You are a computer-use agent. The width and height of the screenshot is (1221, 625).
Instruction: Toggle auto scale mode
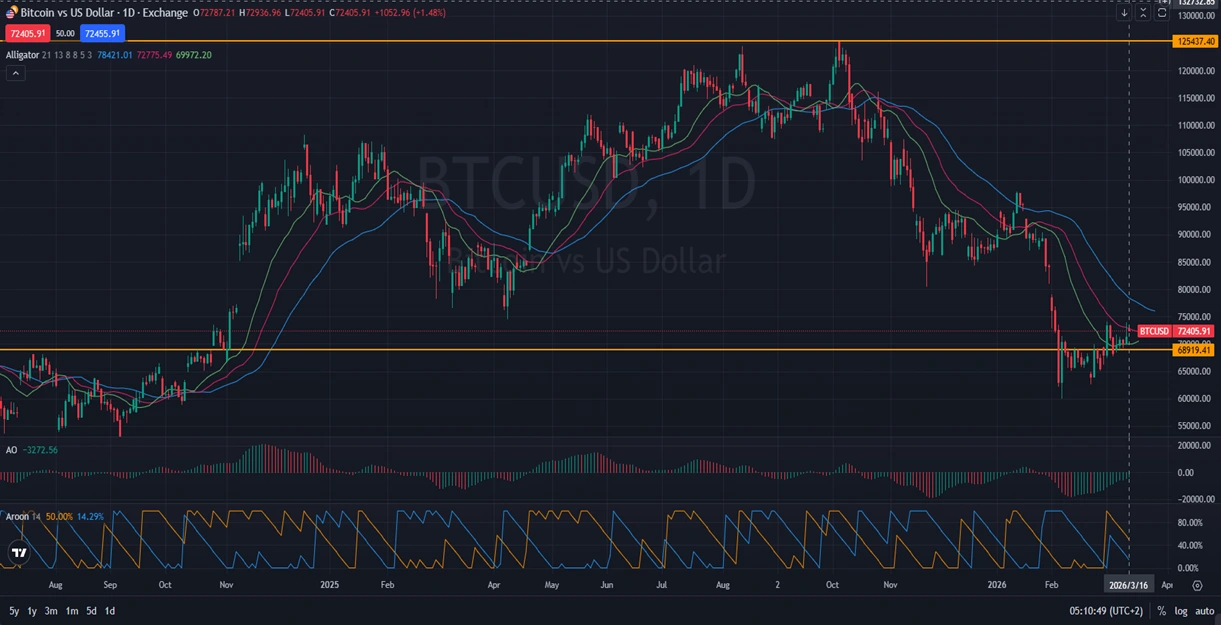point(1204,611)
